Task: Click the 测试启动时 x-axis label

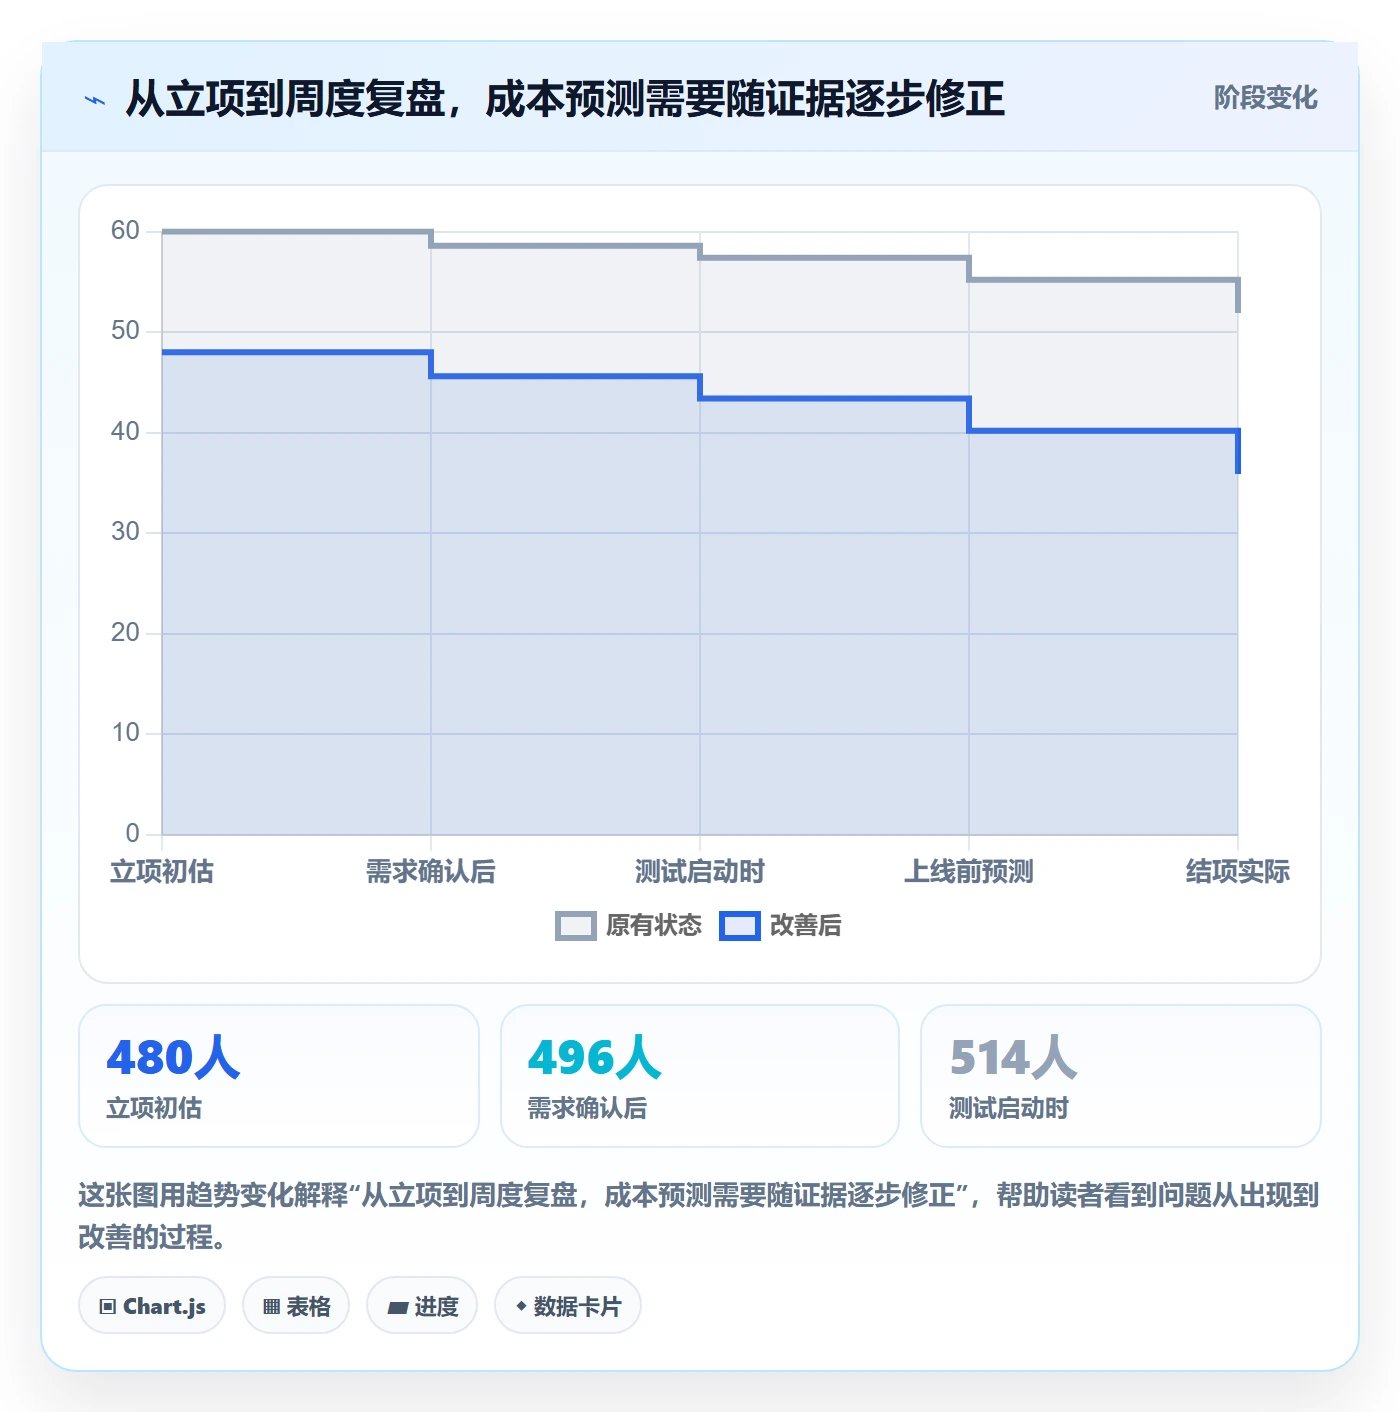Action: coord(700,872)
